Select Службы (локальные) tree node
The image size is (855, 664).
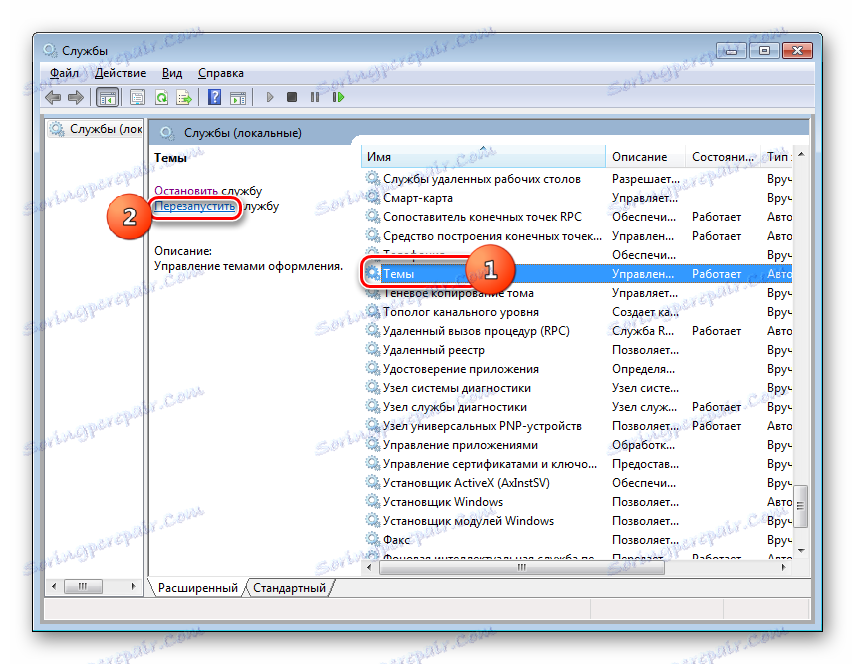coord(96,129)
